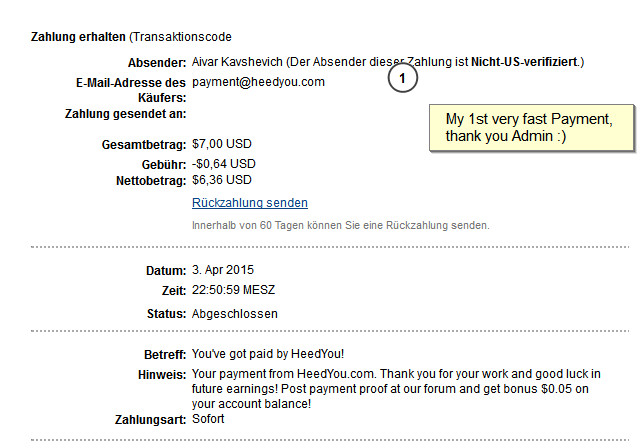The width and height of the screenshot is (644, 444).
Task: Click the payment@heedyou.com email address
Action: 258,82
